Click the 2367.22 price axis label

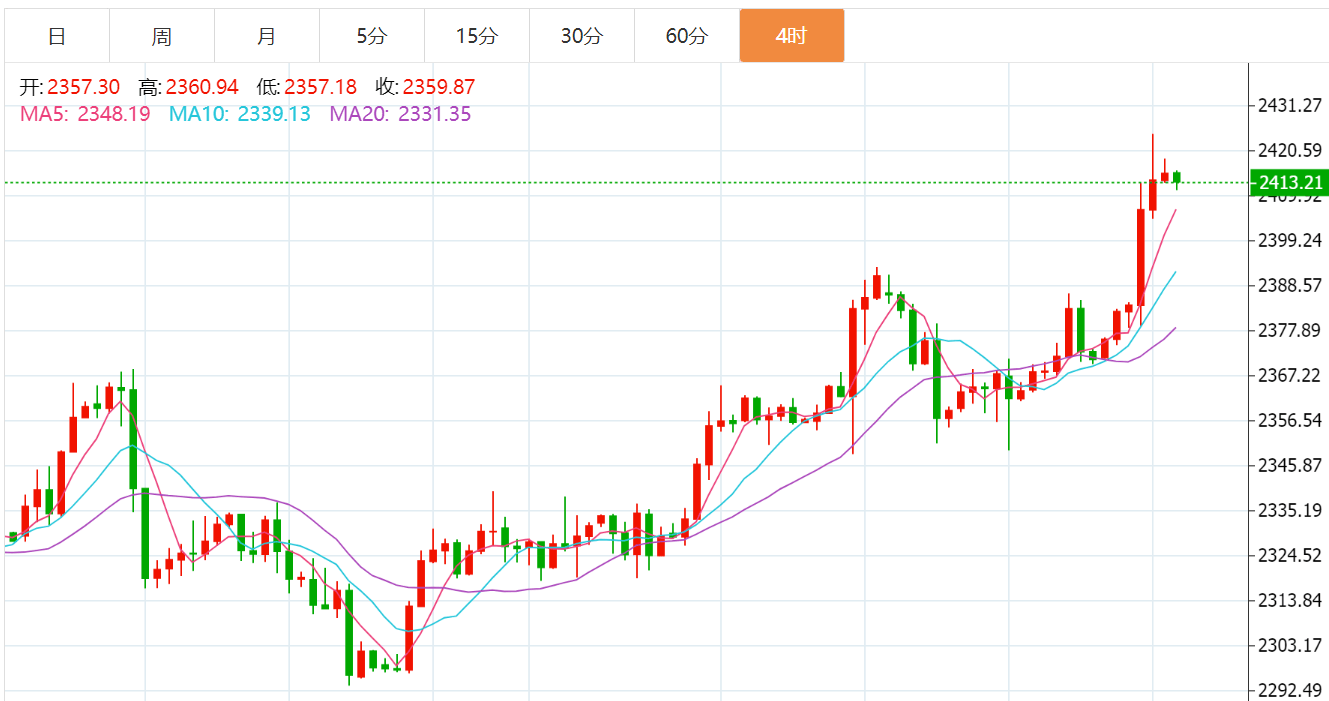(x=1290, y=375)
